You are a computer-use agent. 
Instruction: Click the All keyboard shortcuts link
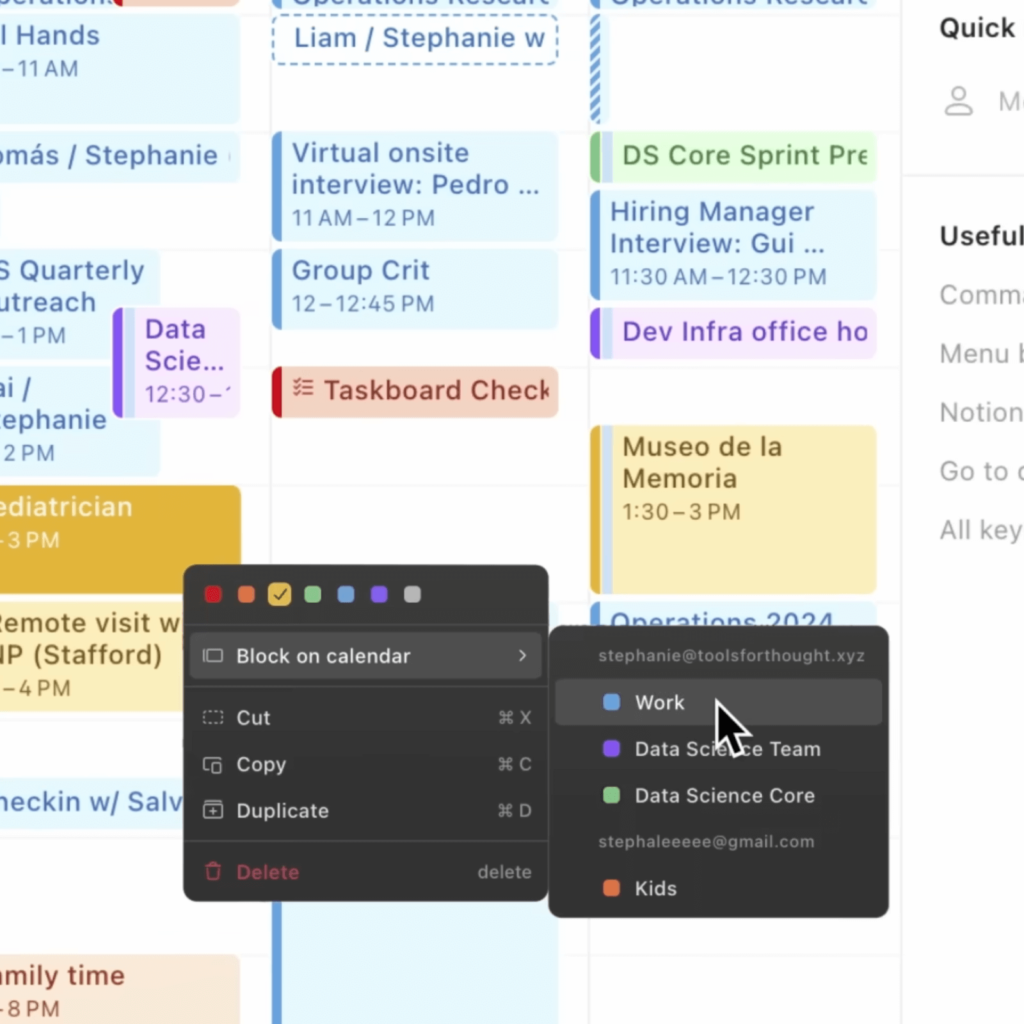[982, 530]
